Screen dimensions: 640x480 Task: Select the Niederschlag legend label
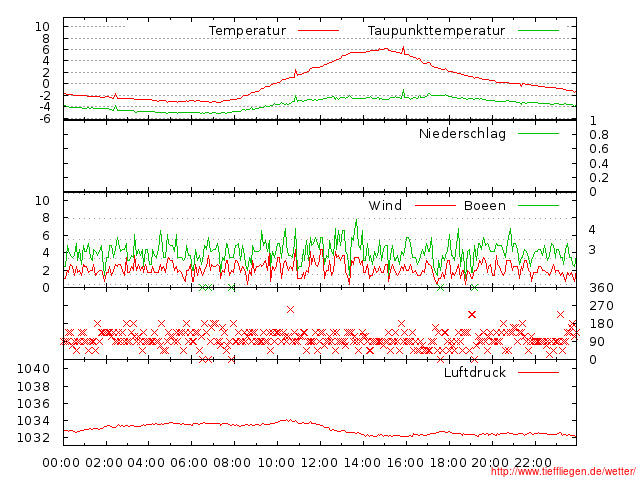462,134
